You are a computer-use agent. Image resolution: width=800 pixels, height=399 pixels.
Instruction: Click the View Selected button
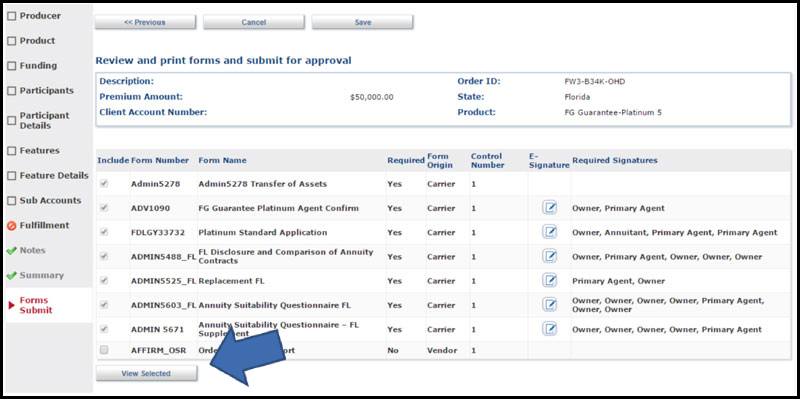point(146,373)
